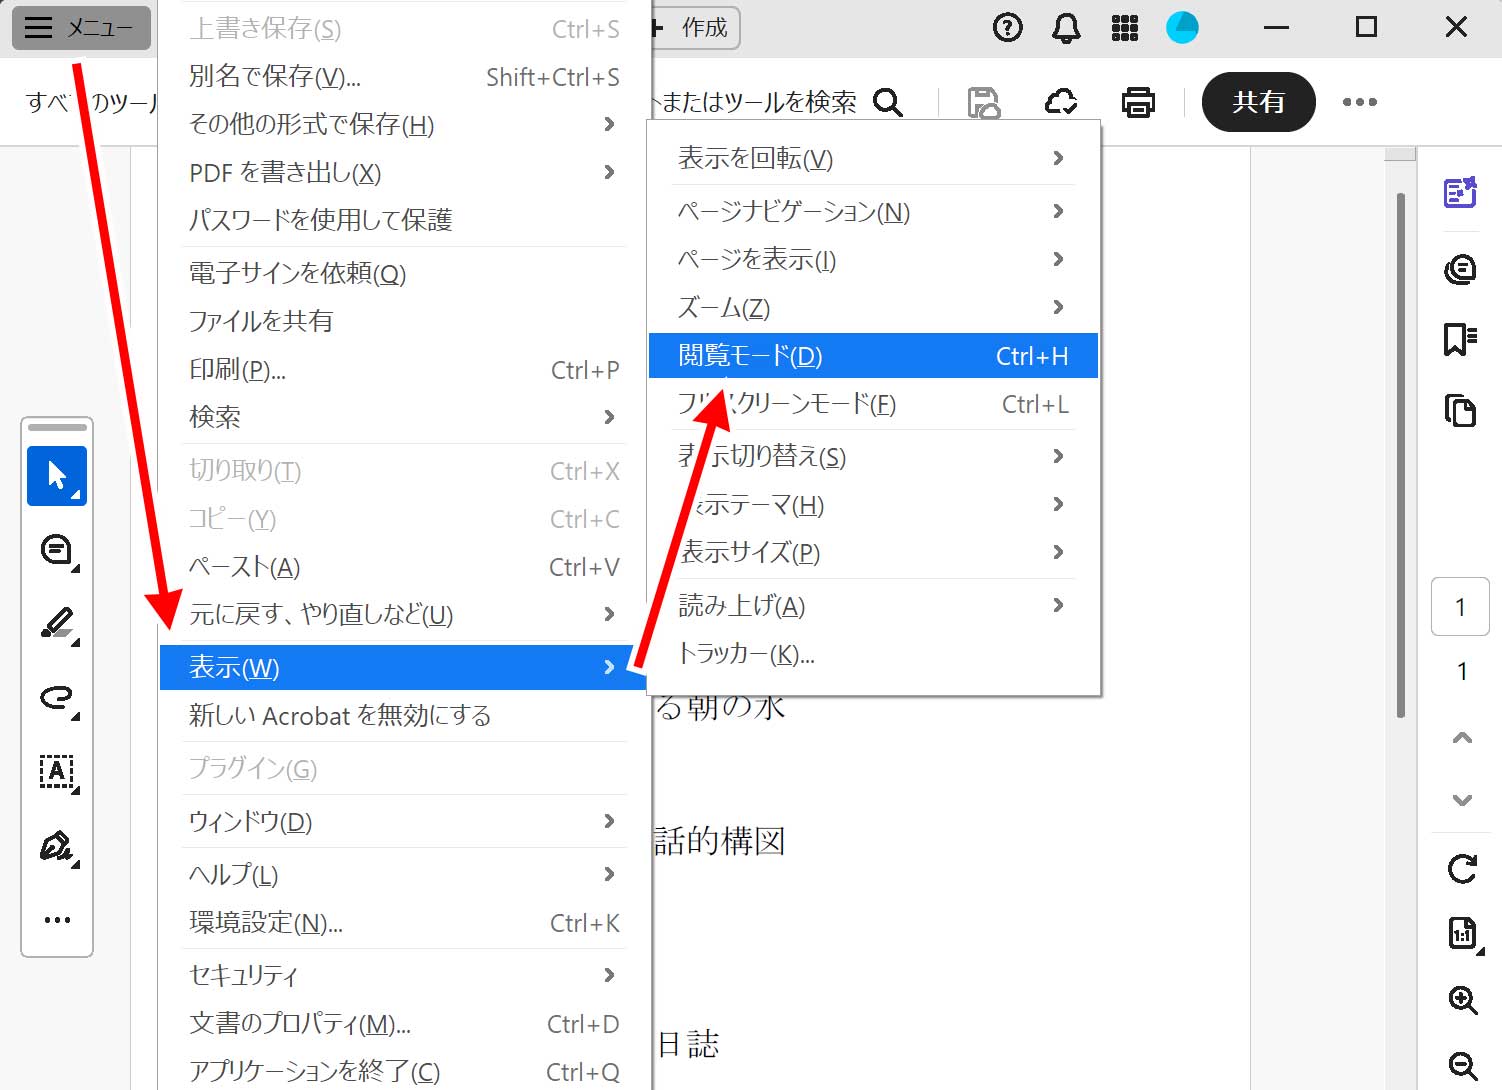This screenshot has height=1090, width=1502.
Task: Choose 印刷(P)... menu item
Action: (405, 369)
